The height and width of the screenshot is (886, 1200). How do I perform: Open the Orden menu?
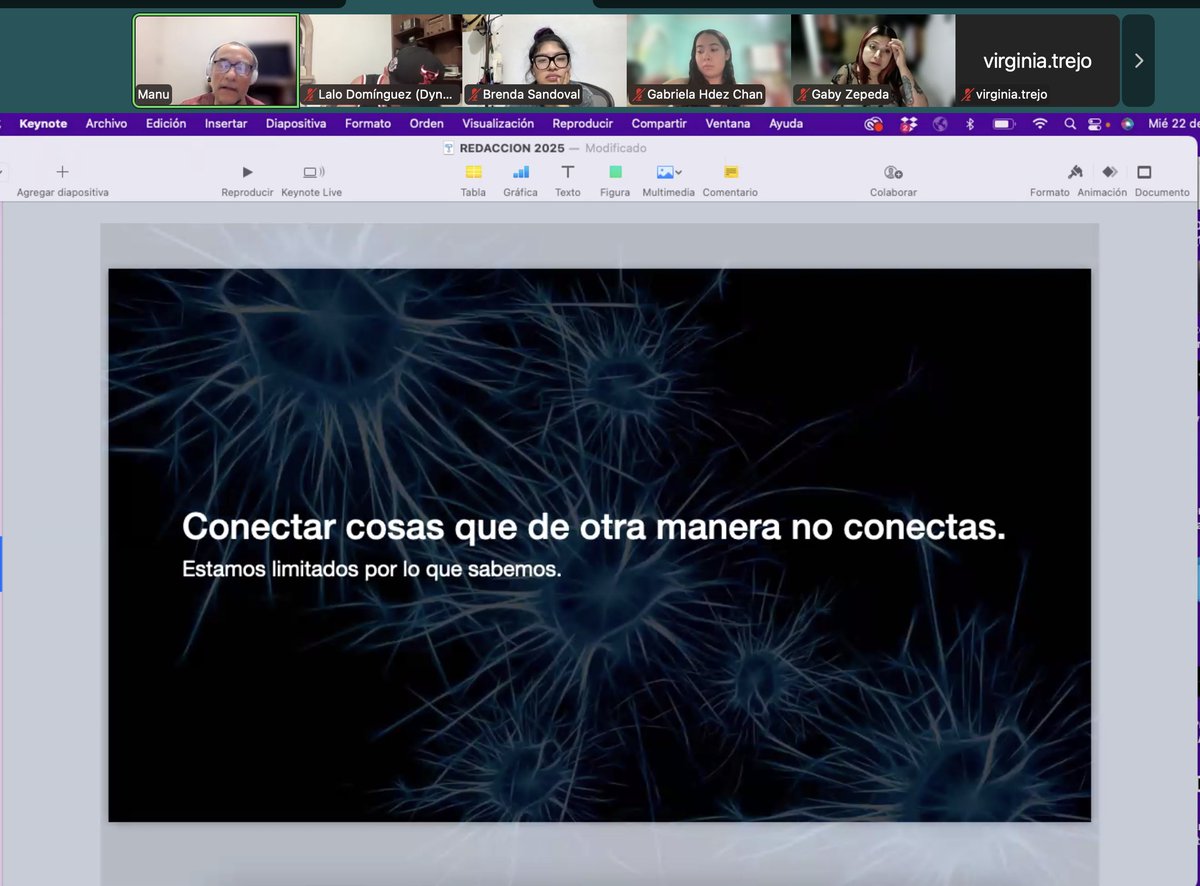pyautogui.click(x=427, y=124)
